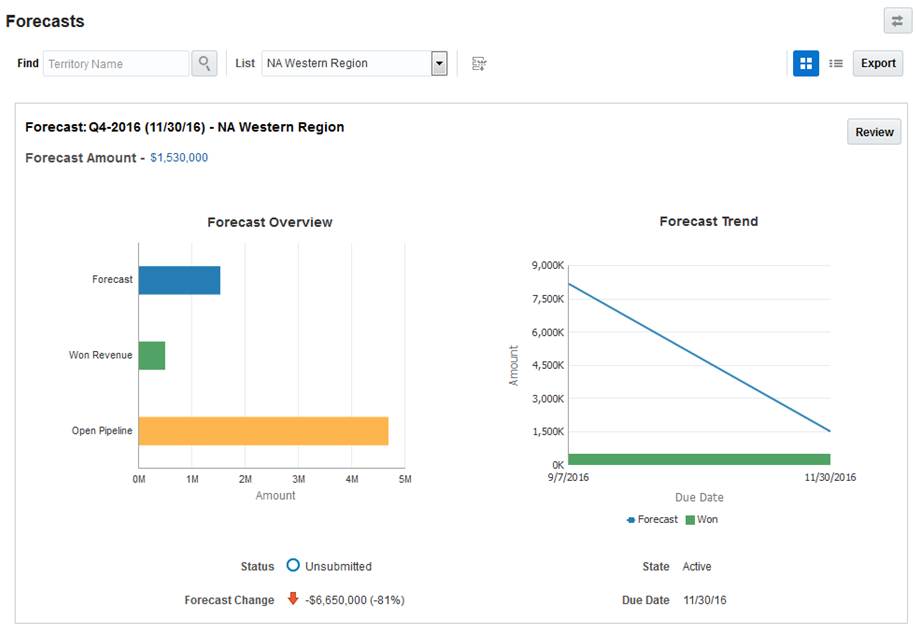Screen dimensions: 917x630
Task: Switch to list view
Action: point(836,64)
